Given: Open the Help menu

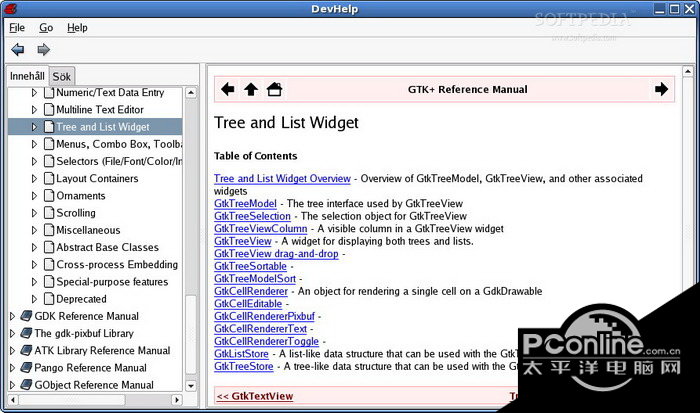Looking at the screenshot, I should [77, 28].
